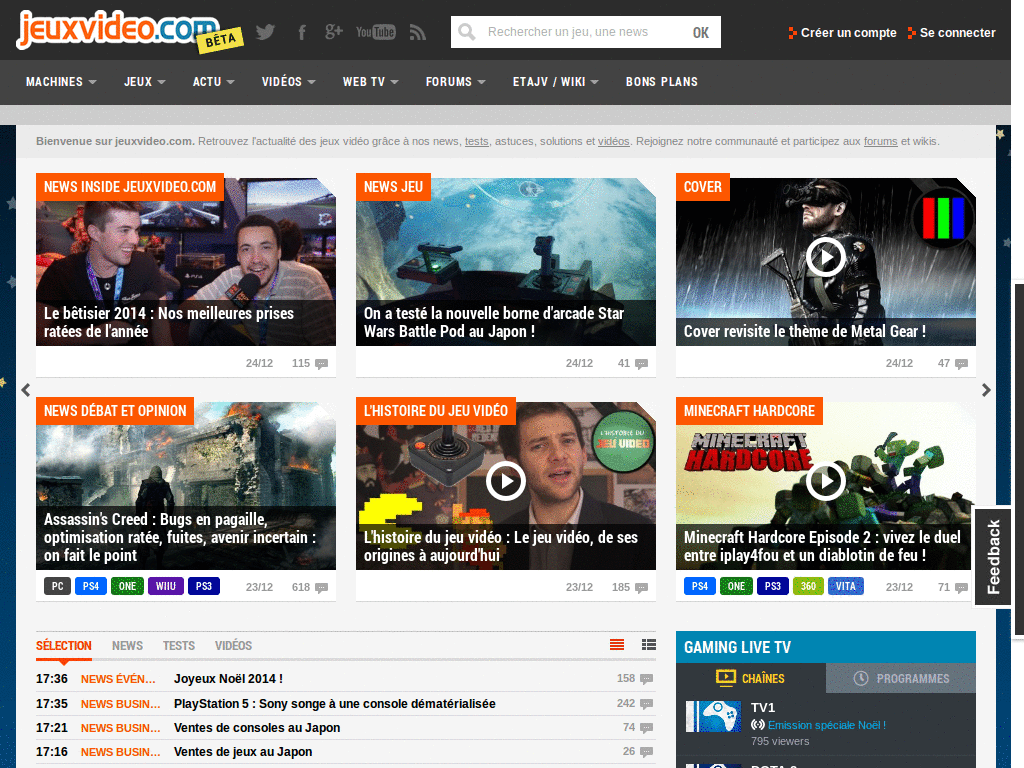Image resolution: width=1024 pixels, height=768 pixels.
Task: Open comments icon for Metal Gear cover
Action: (x=961, y=364)
